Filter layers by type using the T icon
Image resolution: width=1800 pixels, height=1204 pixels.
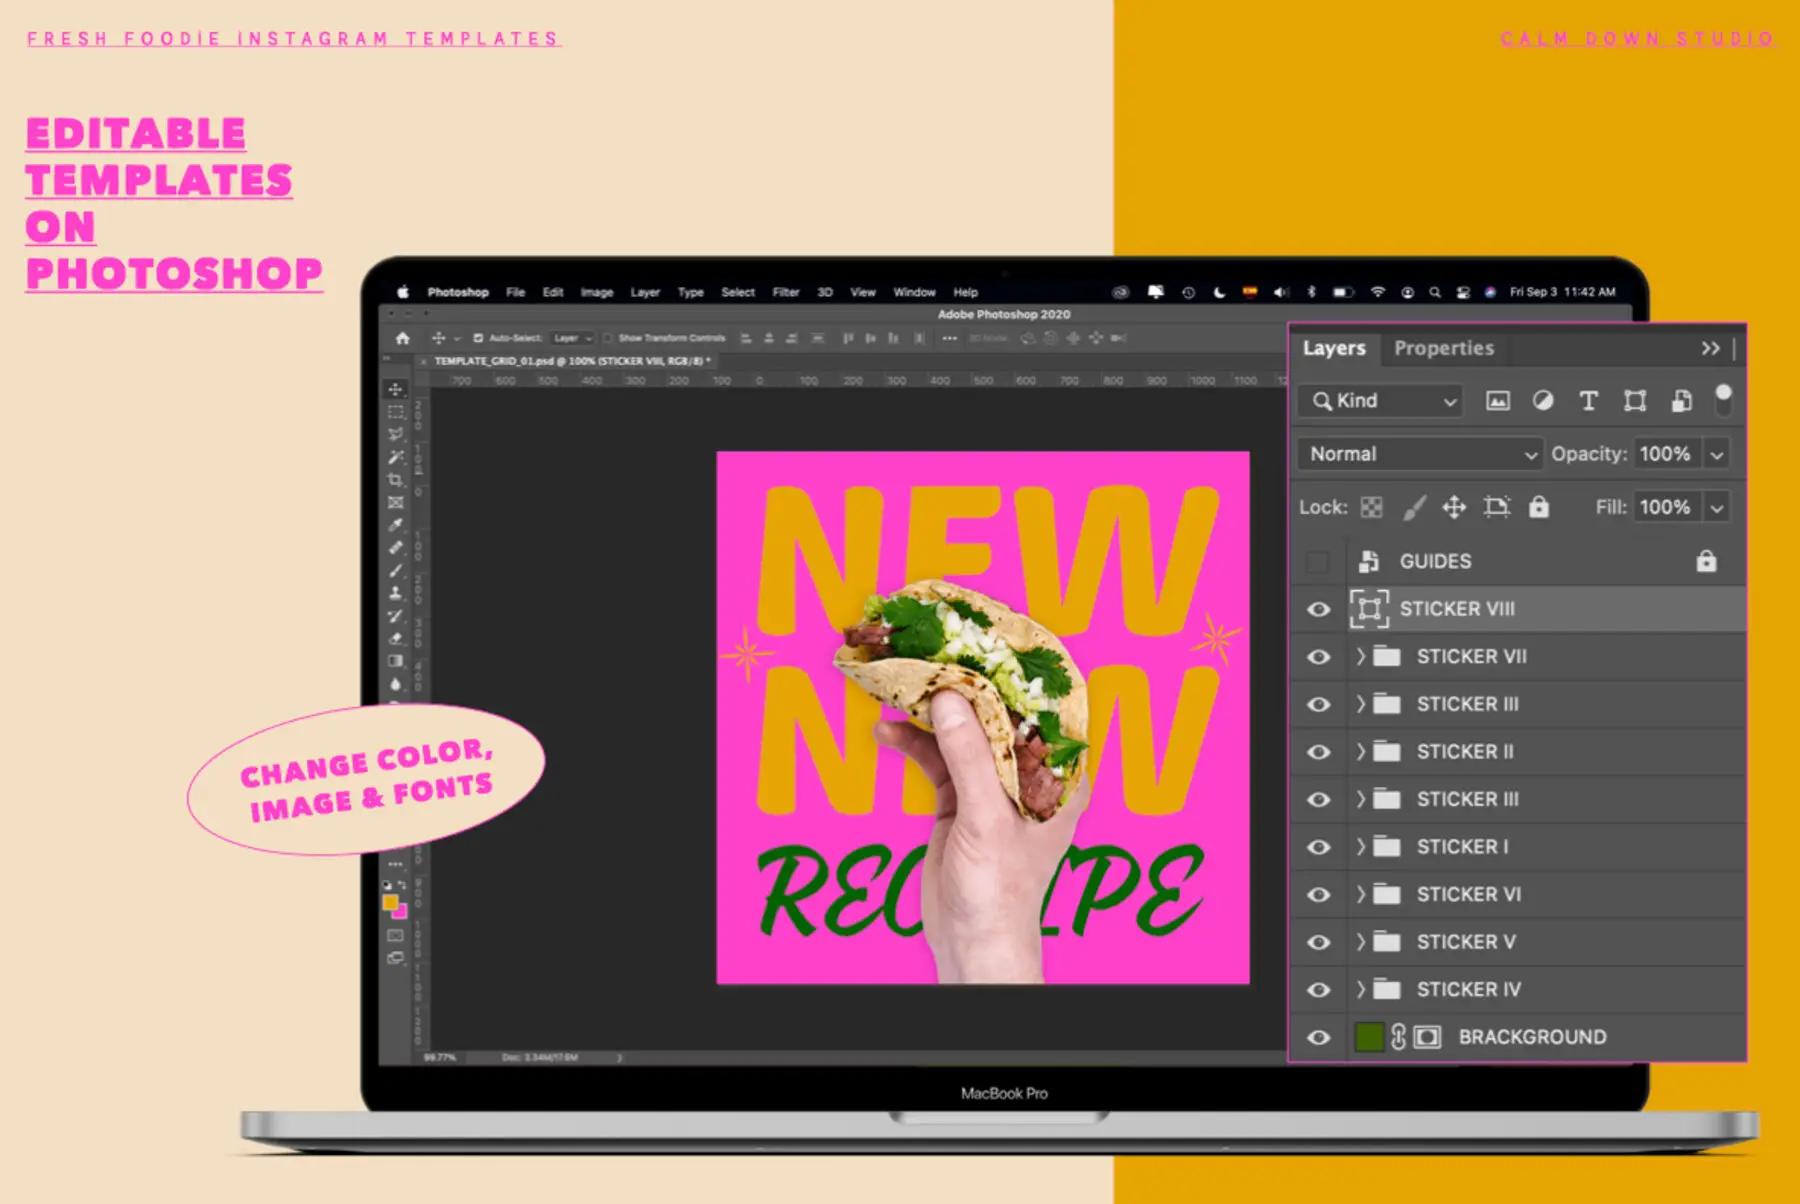coord(1589,401)
